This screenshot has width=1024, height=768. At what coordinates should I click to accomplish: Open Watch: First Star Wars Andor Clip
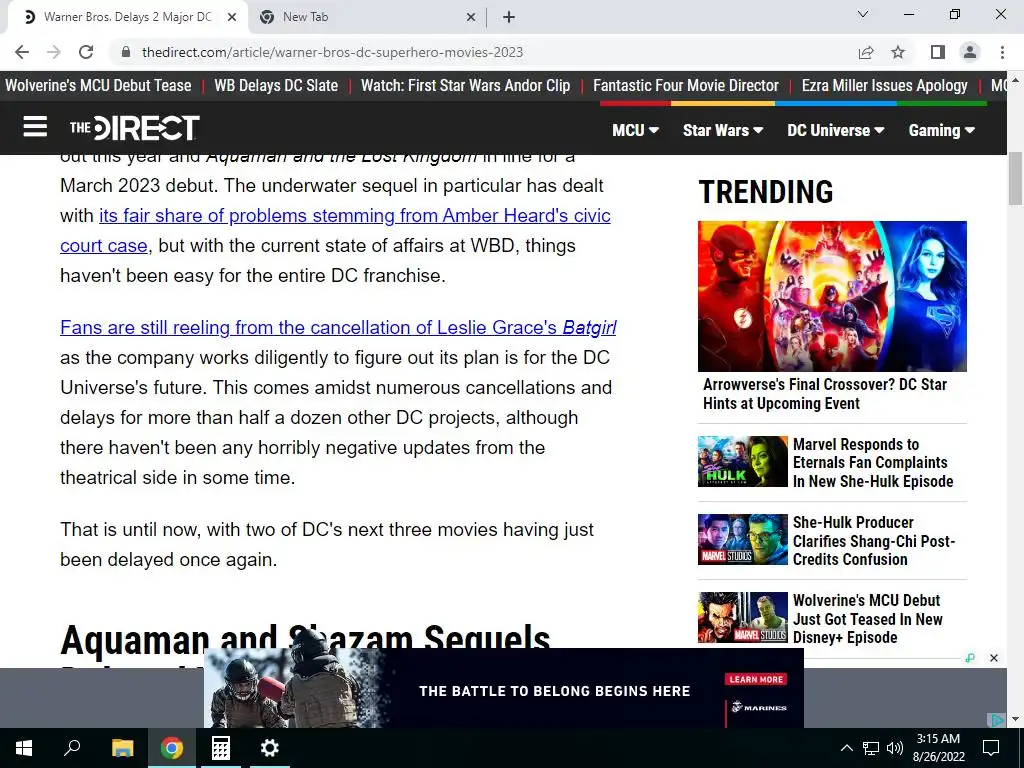pyautogui.click(x=466, y=86)
